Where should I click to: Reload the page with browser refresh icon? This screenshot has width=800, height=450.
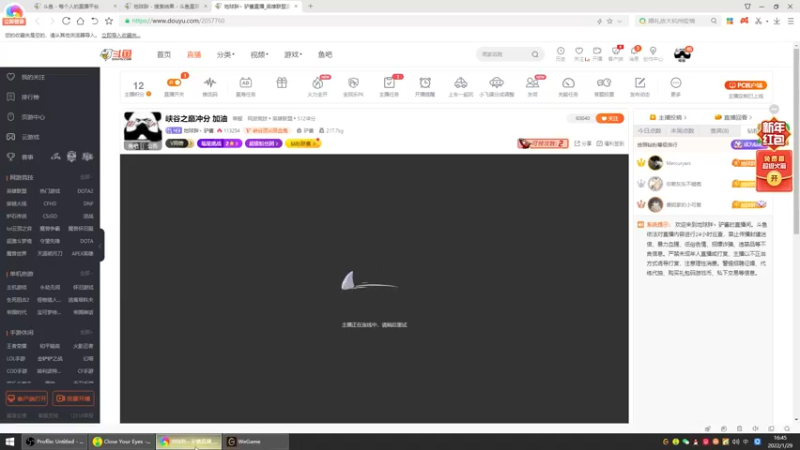point(66,21)
